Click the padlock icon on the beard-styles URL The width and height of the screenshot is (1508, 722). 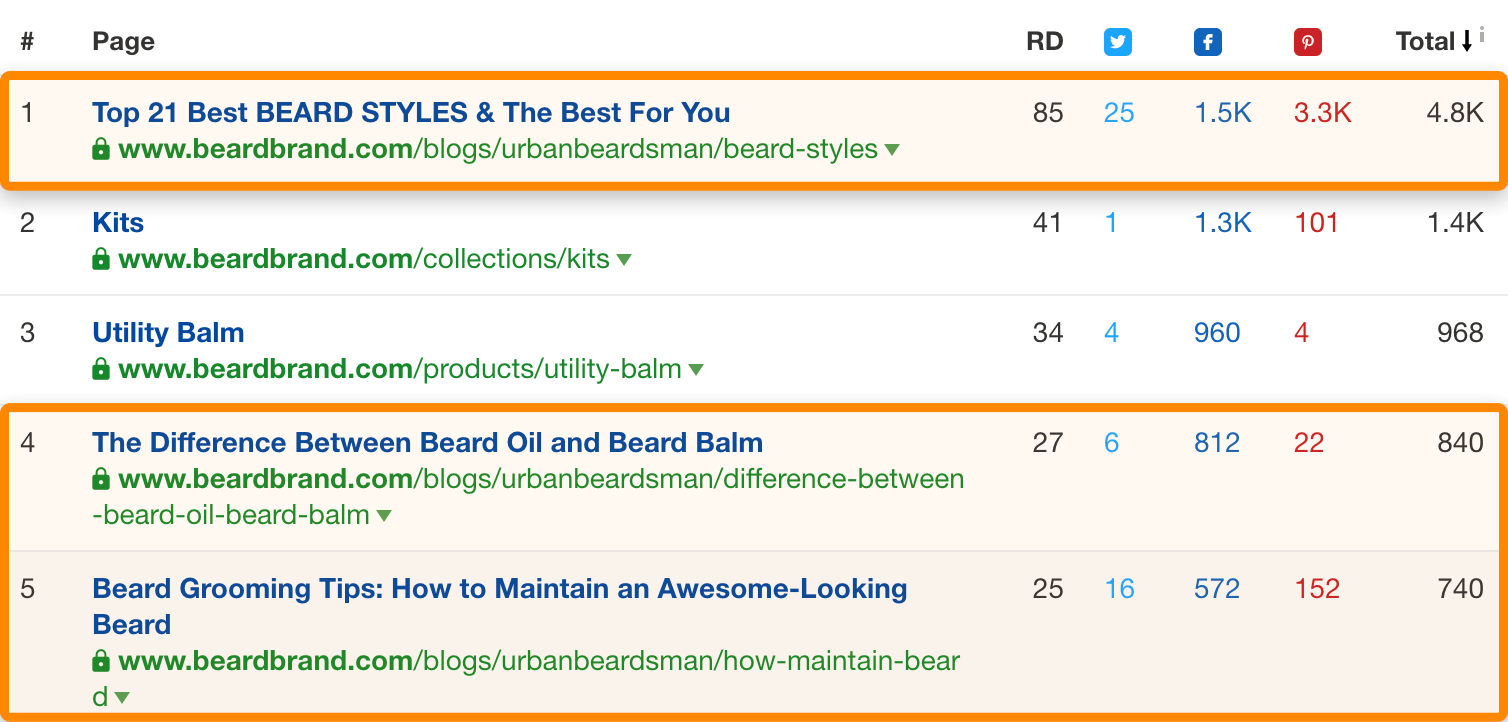point(100,148)
